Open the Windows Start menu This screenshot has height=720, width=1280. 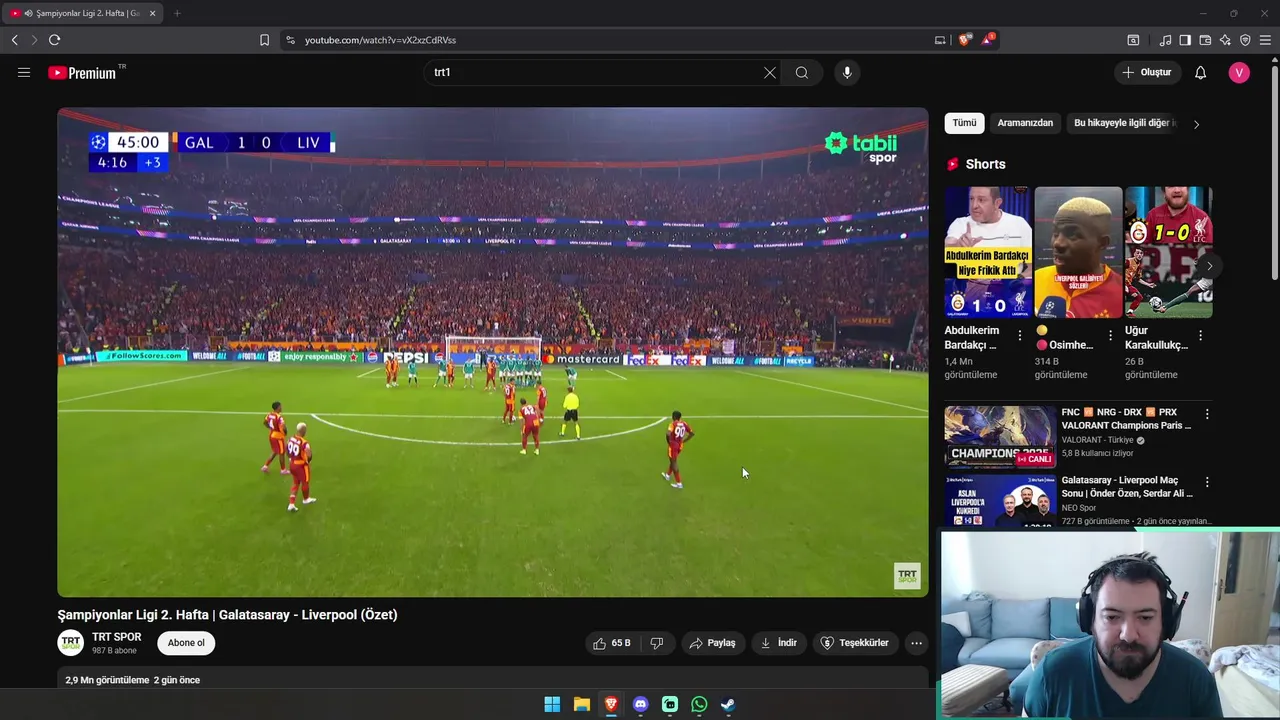(x=552, y=705)
